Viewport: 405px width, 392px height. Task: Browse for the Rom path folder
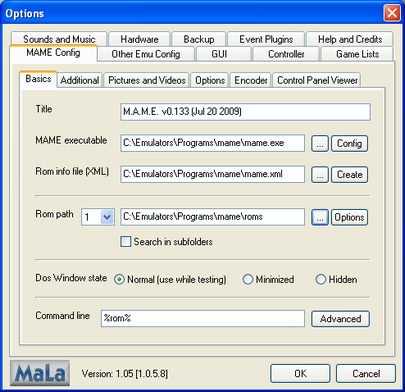320,217
